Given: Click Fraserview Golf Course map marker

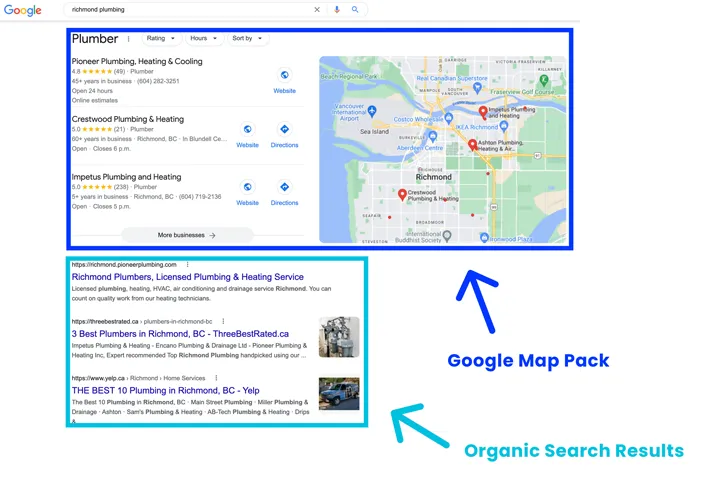Looking at the screenshot, I should click(x=544, y=81).
